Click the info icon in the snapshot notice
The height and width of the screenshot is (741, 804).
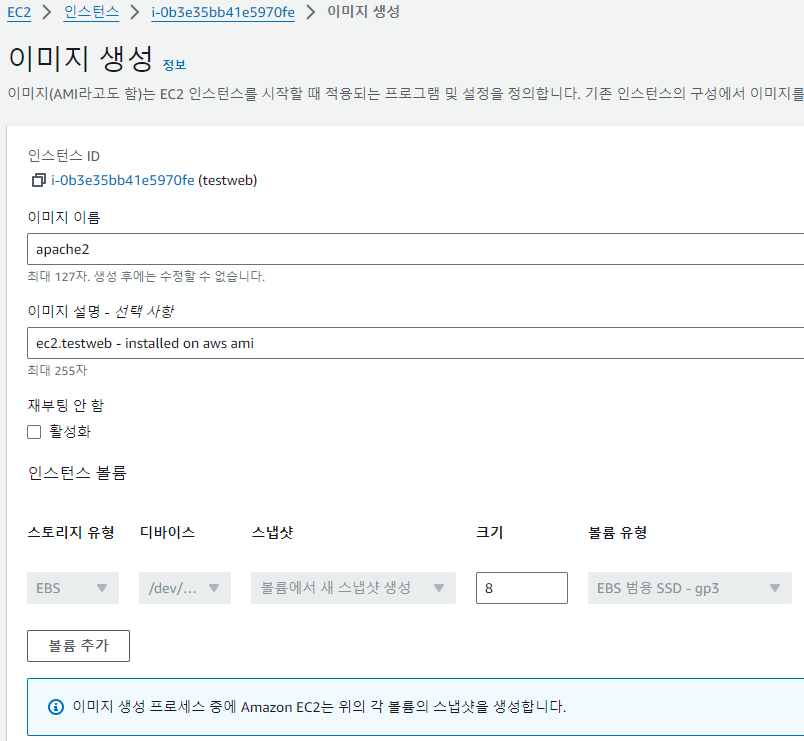[x=55, y=707]
